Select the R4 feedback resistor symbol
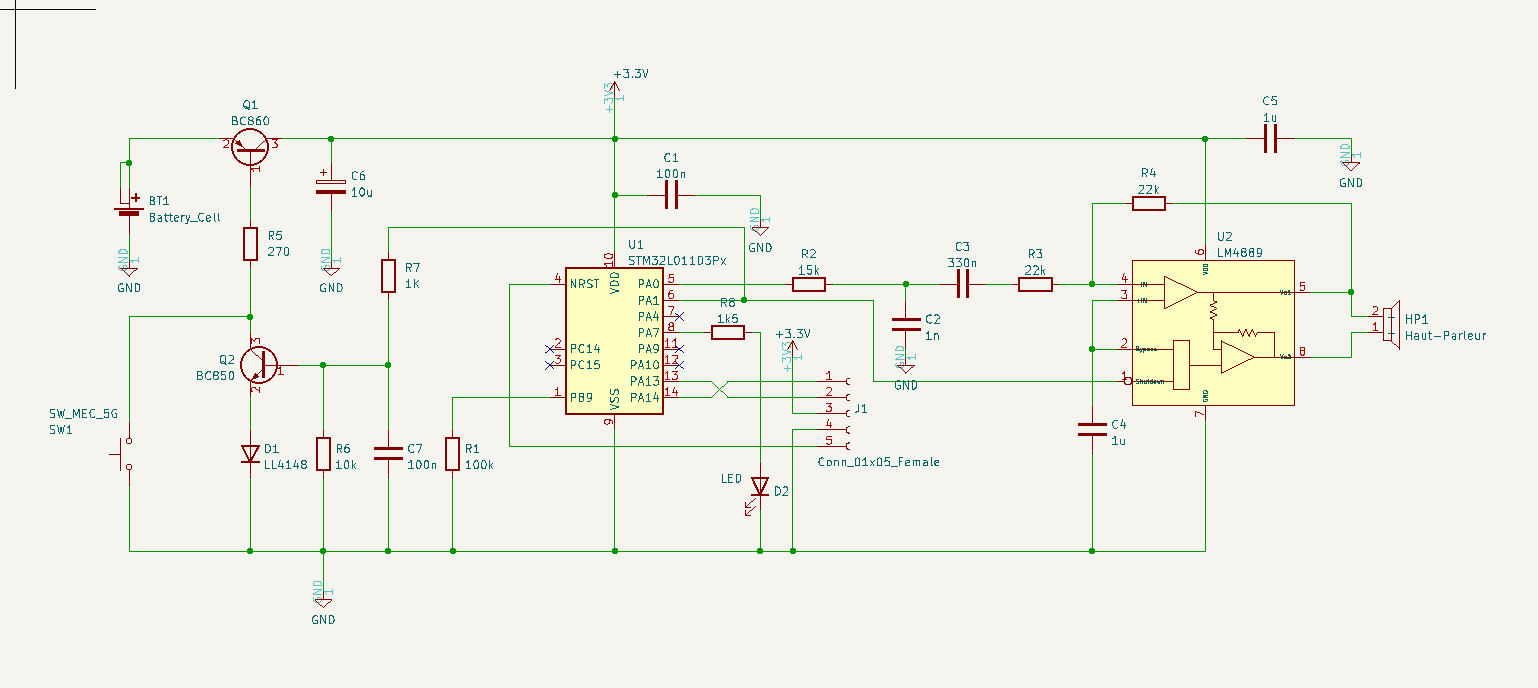The width and height of the screenshot is (1538, 688). tap(1149, 204)
